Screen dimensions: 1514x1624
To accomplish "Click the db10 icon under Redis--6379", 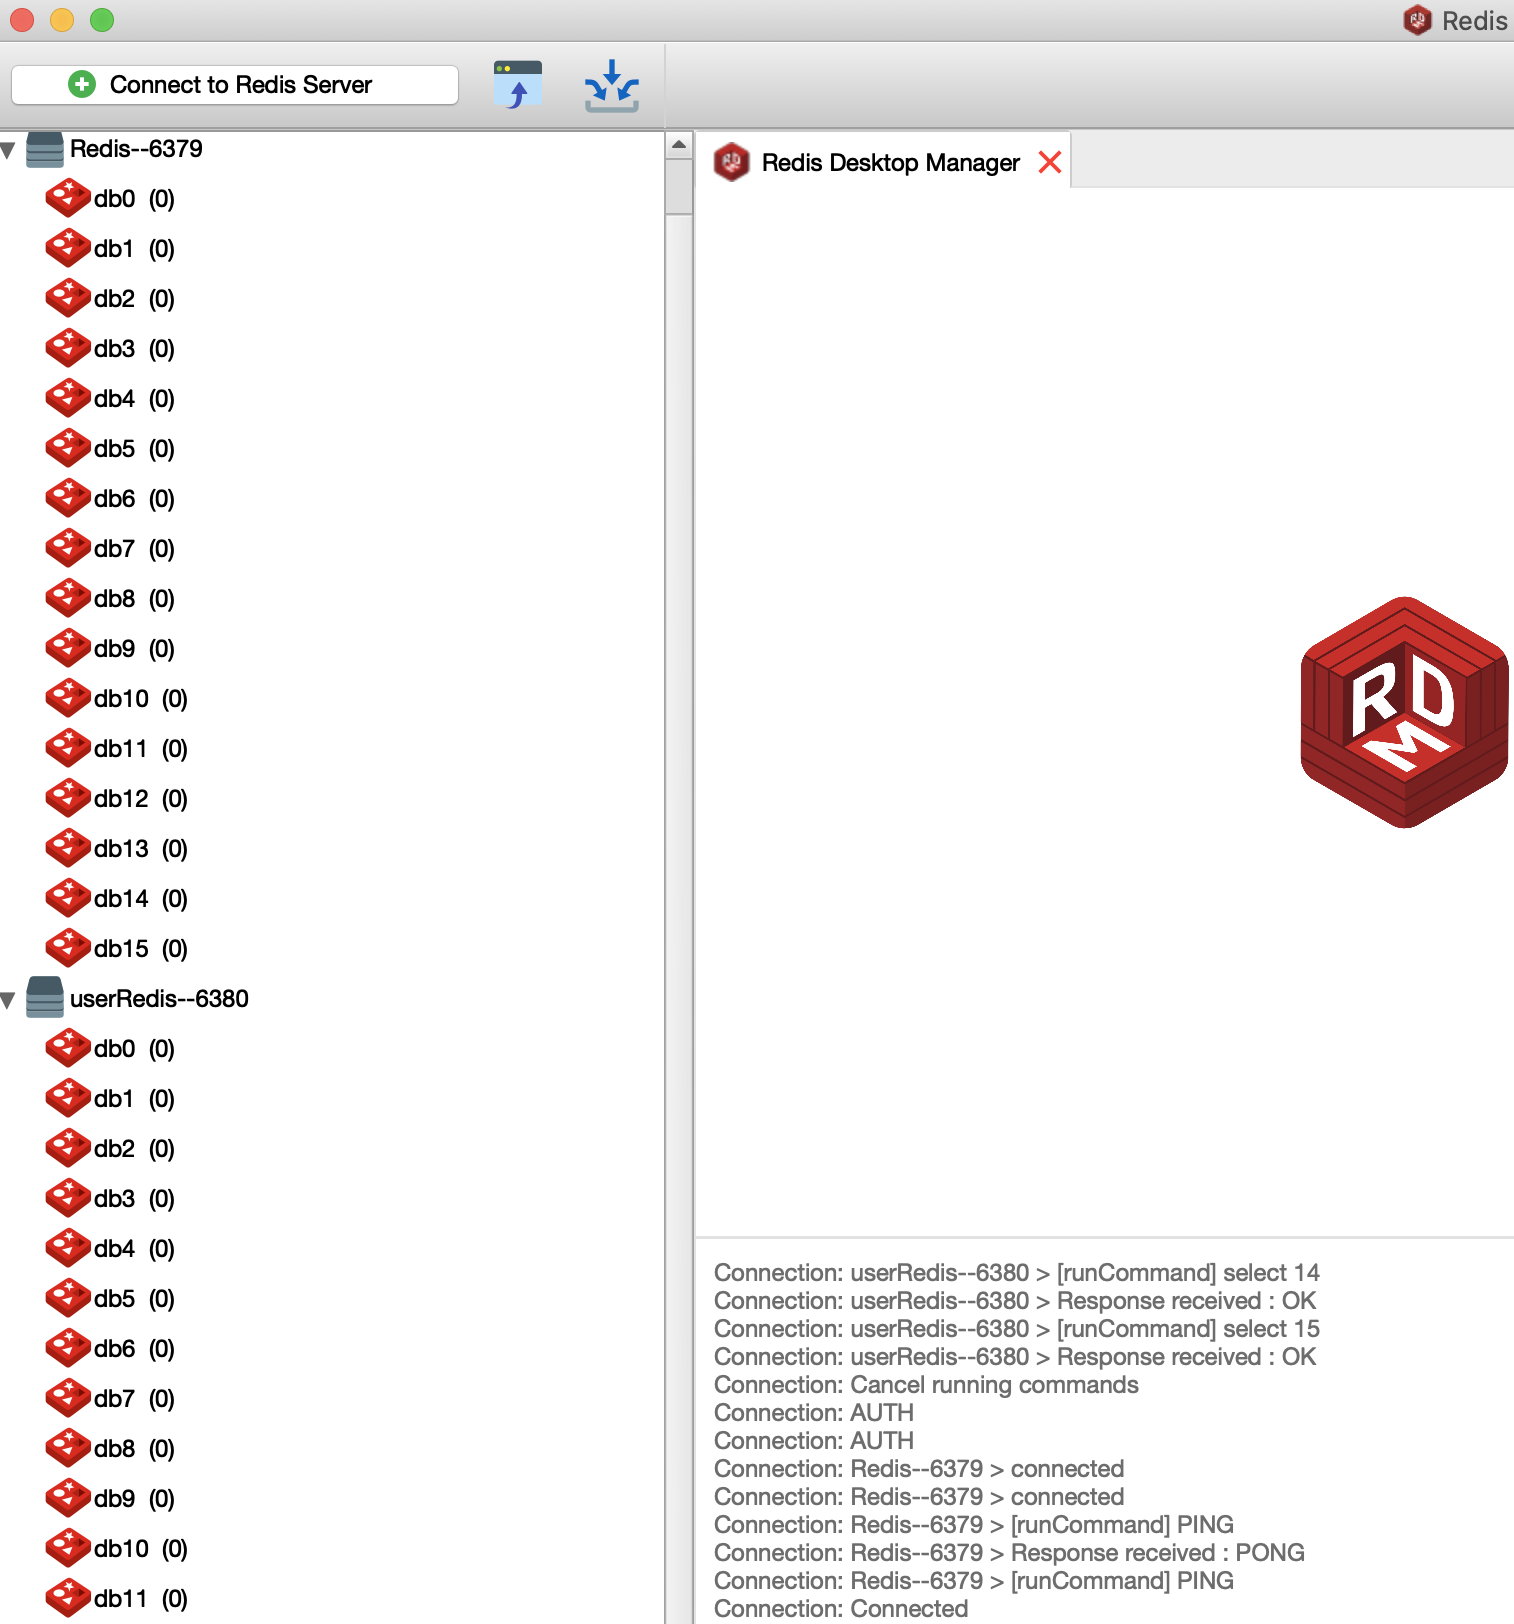I will tap(68, 698).
